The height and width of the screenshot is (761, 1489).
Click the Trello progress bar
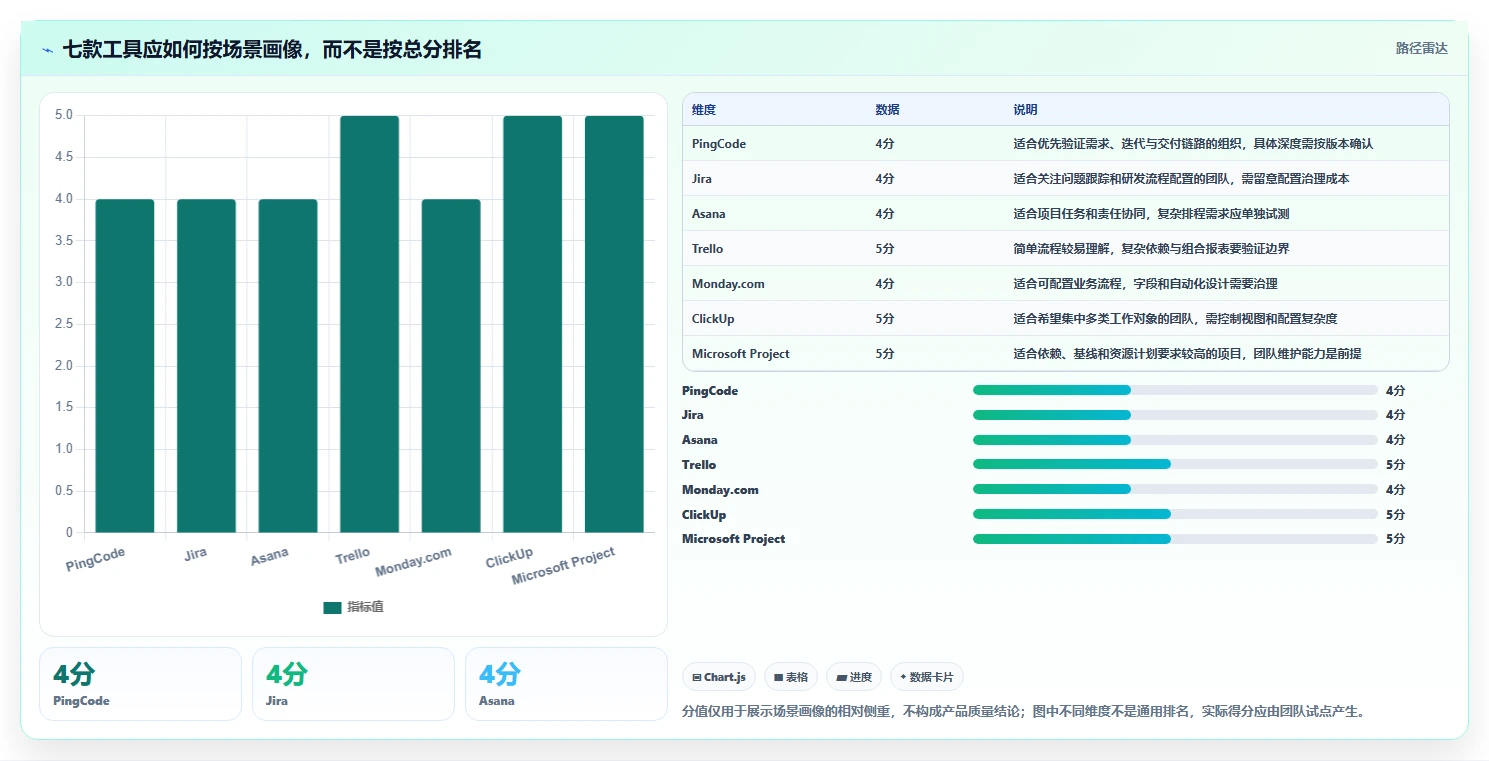[1175, 464]
